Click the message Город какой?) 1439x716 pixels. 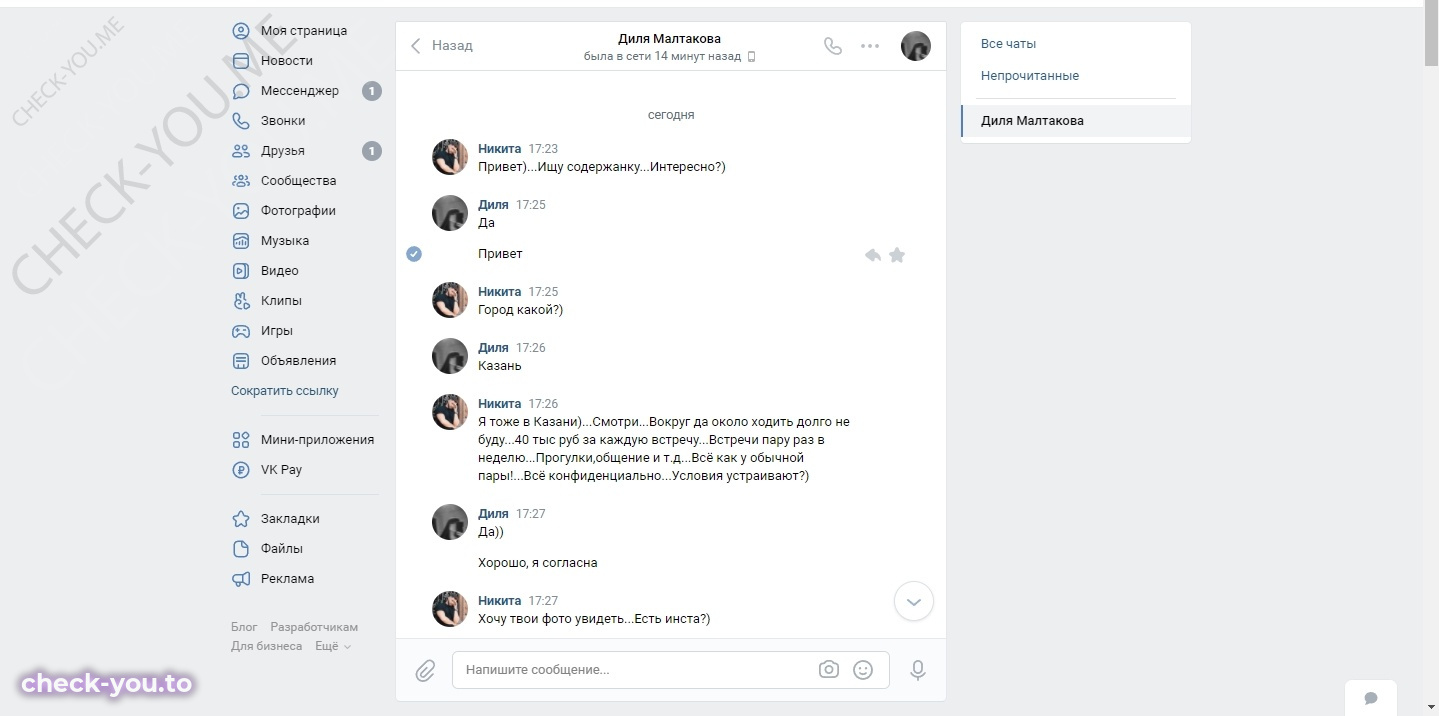(521, 310)
